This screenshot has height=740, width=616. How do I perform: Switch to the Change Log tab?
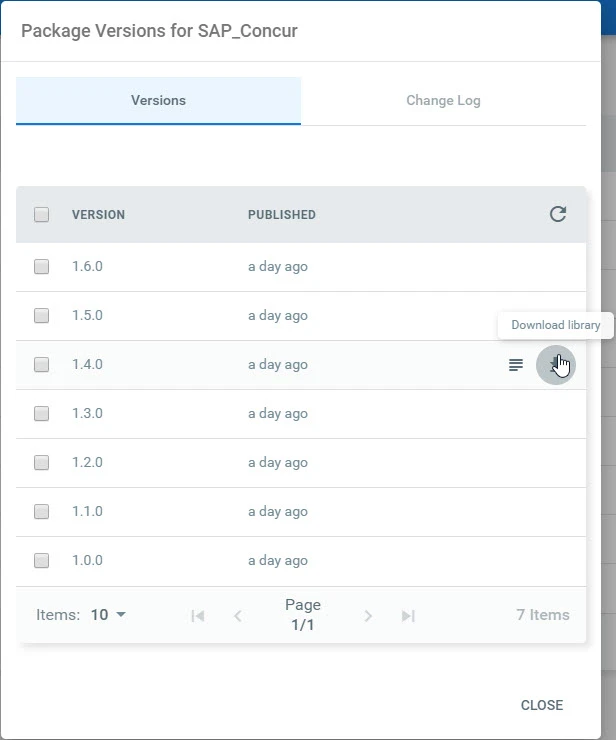443,101
